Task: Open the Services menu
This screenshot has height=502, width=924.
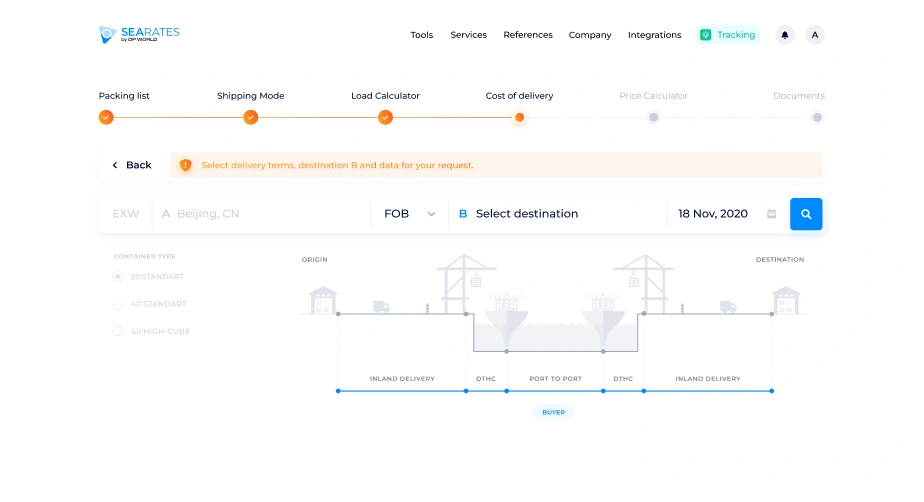Action: point(468,35)
